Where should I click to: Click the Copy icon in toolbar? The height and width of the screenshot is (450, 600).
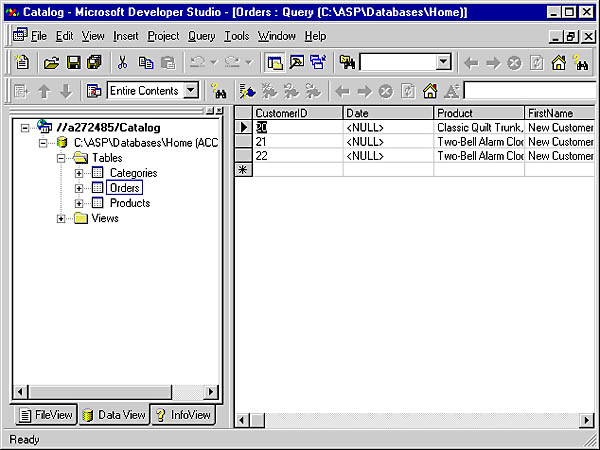click(x=146, y=62)
